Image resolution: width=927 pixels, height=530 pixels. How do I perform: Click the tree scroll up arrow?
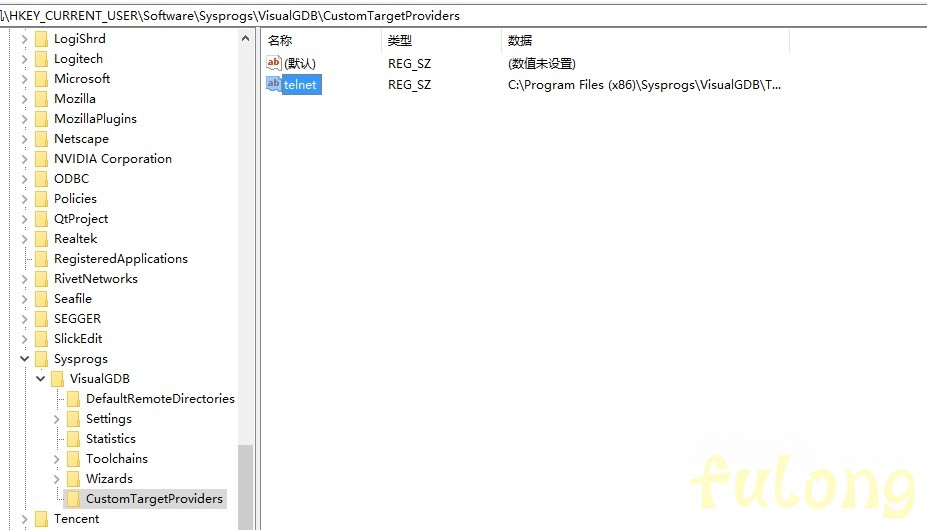(245, 38)
